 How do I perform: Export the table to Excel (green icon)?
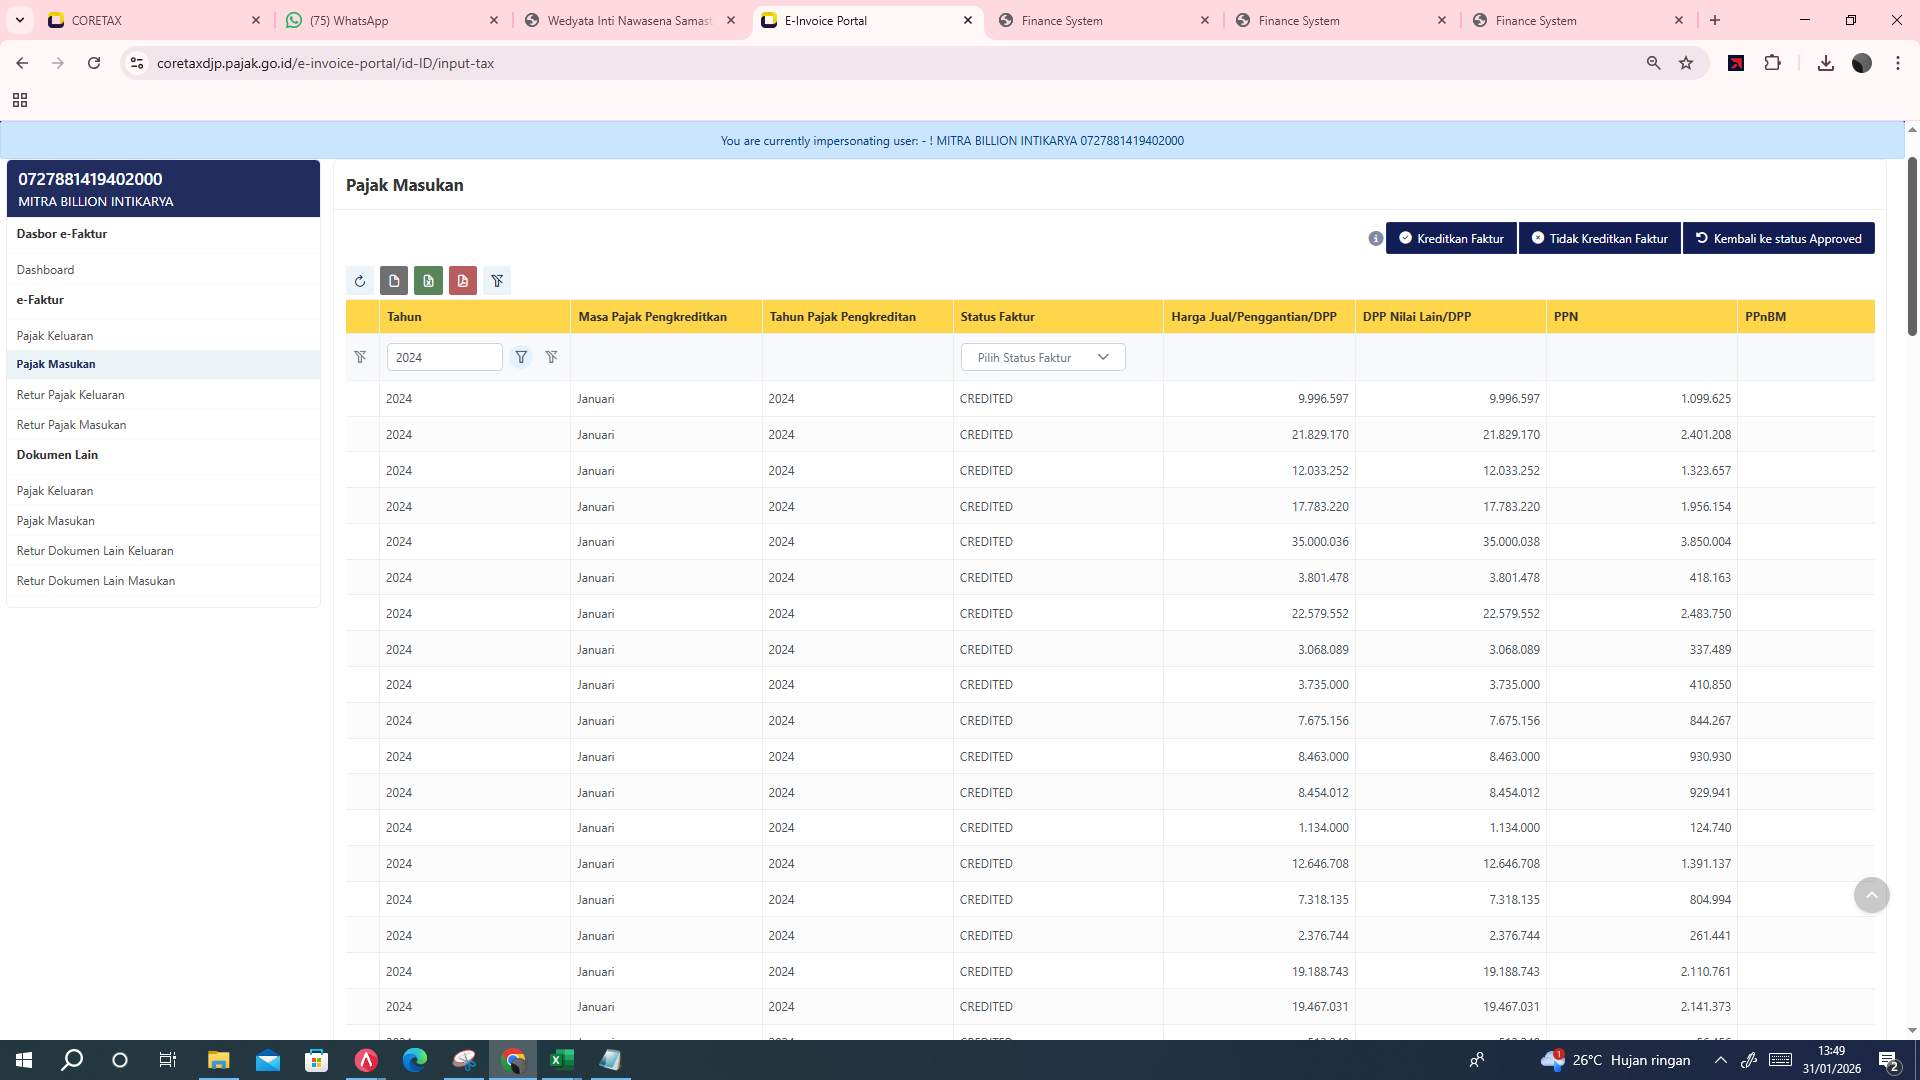coord(428,281)
